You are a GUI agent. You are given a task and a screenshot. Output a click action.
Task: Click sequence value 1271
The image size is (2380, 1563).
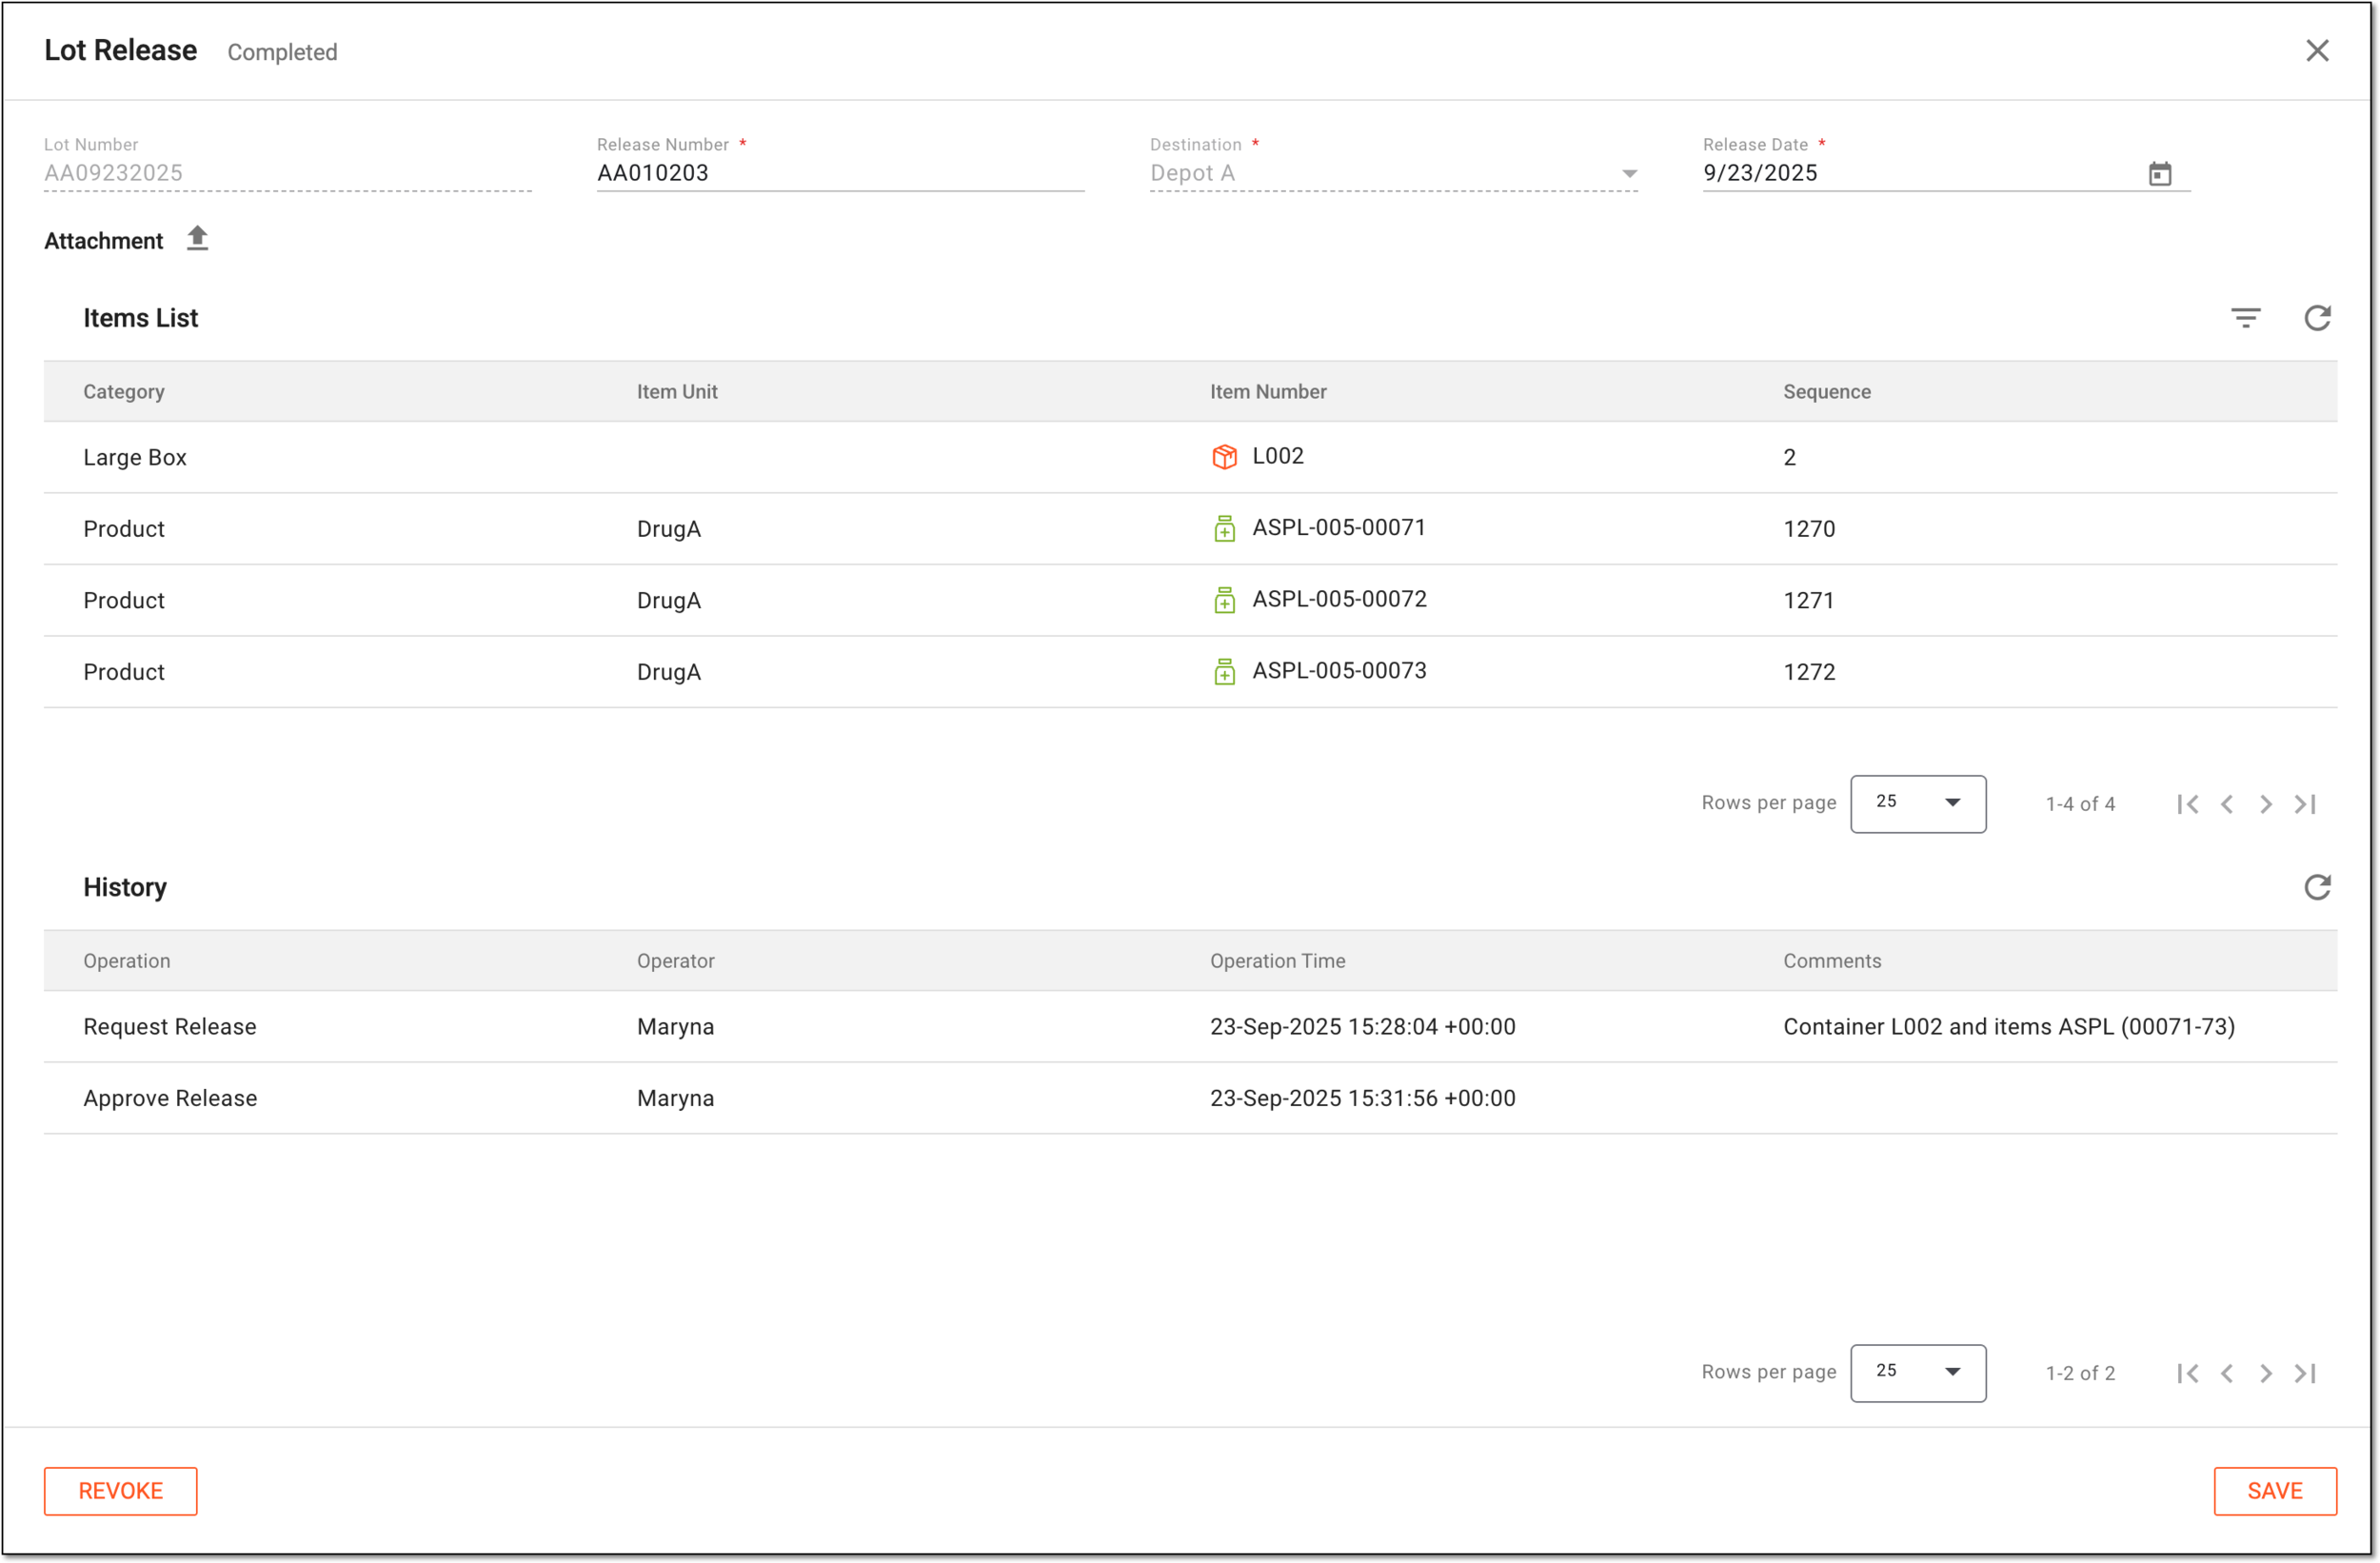pos(1809,600)
